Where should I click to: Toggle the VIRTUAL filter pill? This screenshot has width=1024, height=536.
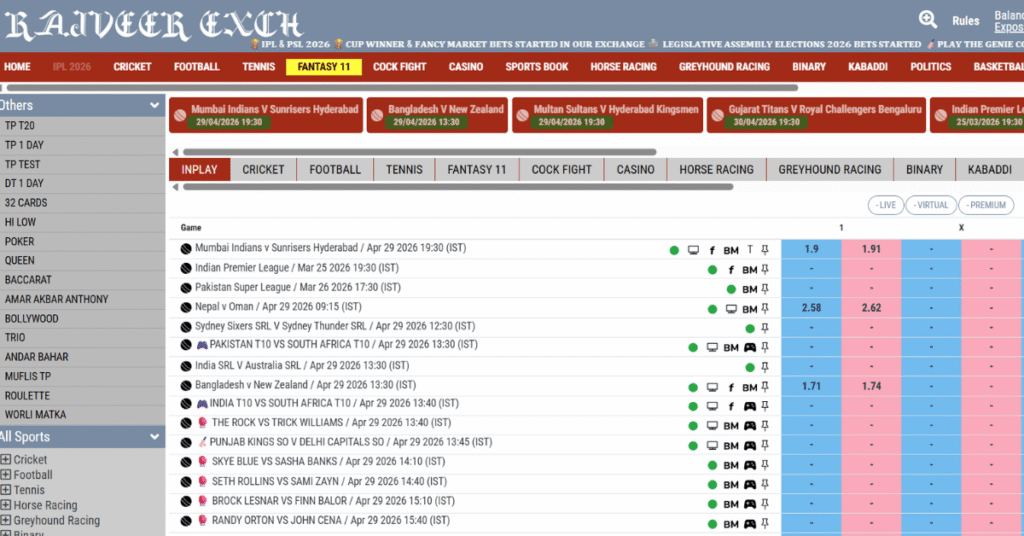tap(930, 205)
